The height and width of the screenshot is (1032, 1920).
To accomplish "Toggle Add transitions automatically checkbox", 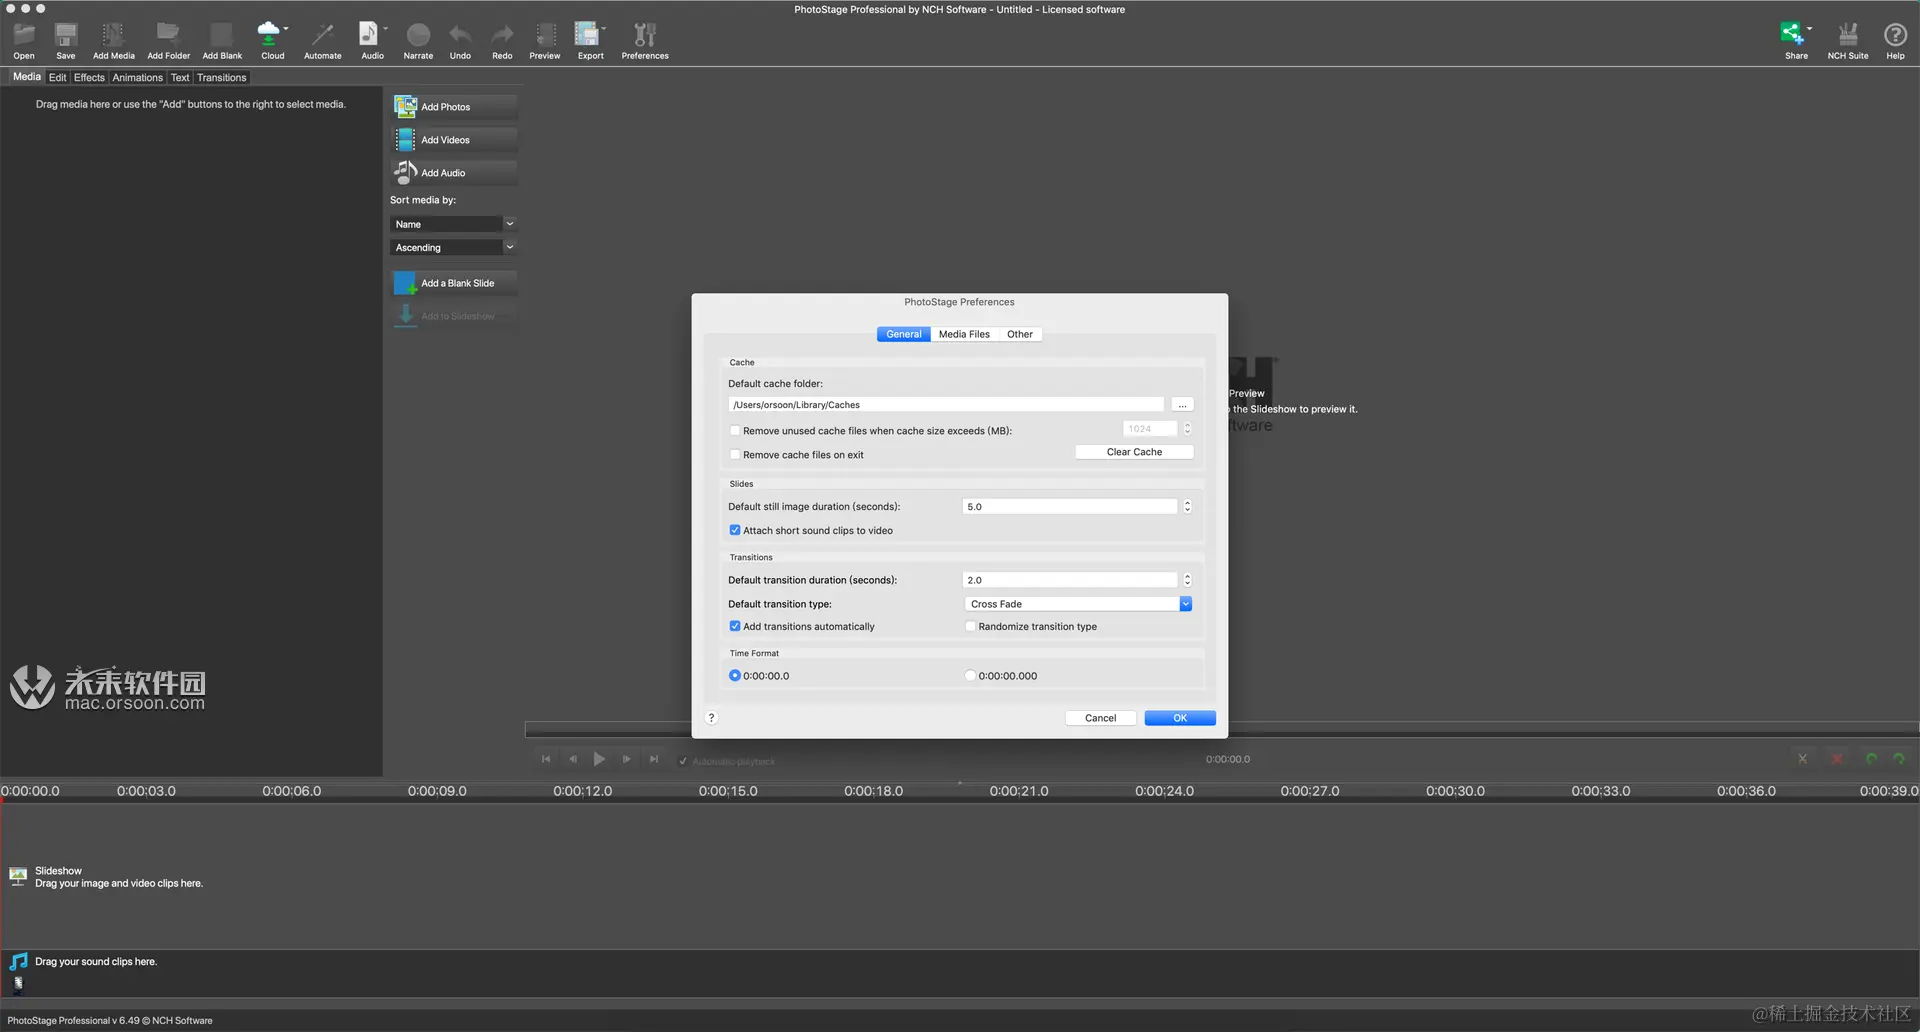I will click(735, 627).
